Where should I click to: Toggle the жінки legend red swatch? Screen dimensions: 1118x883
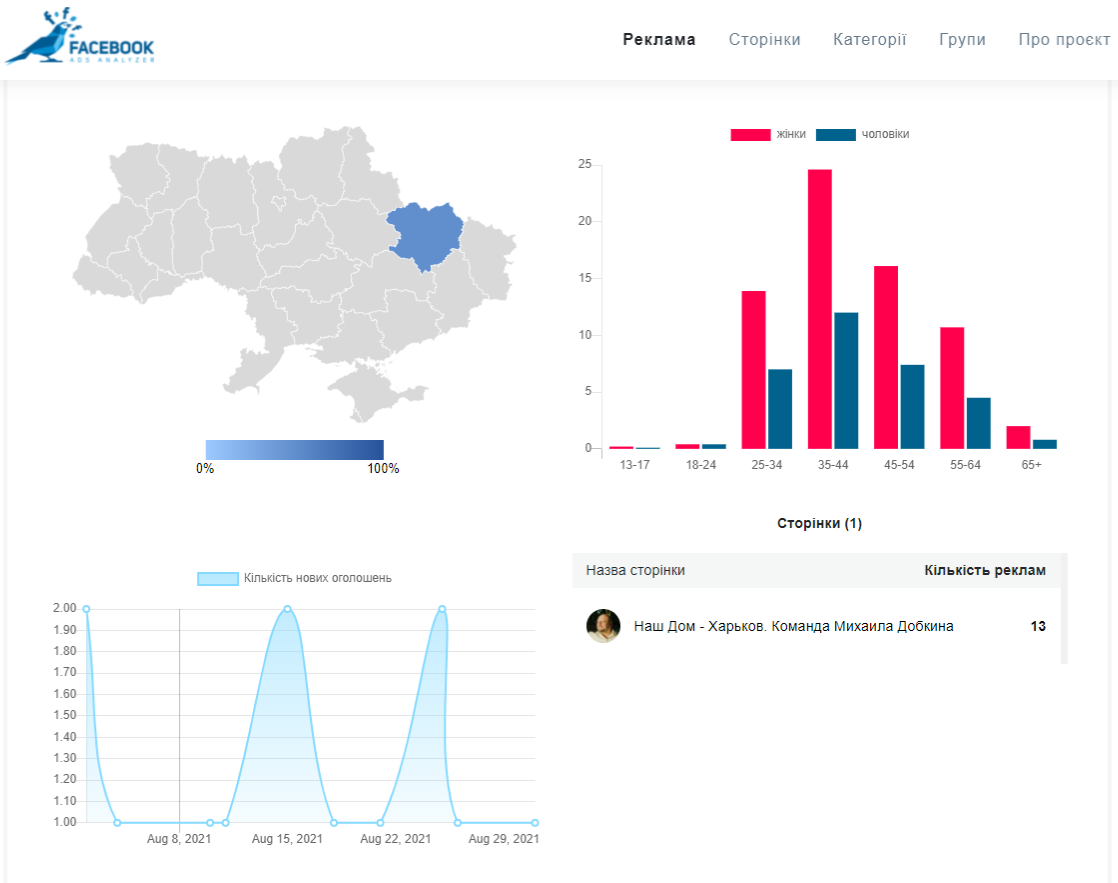point(750,135)
